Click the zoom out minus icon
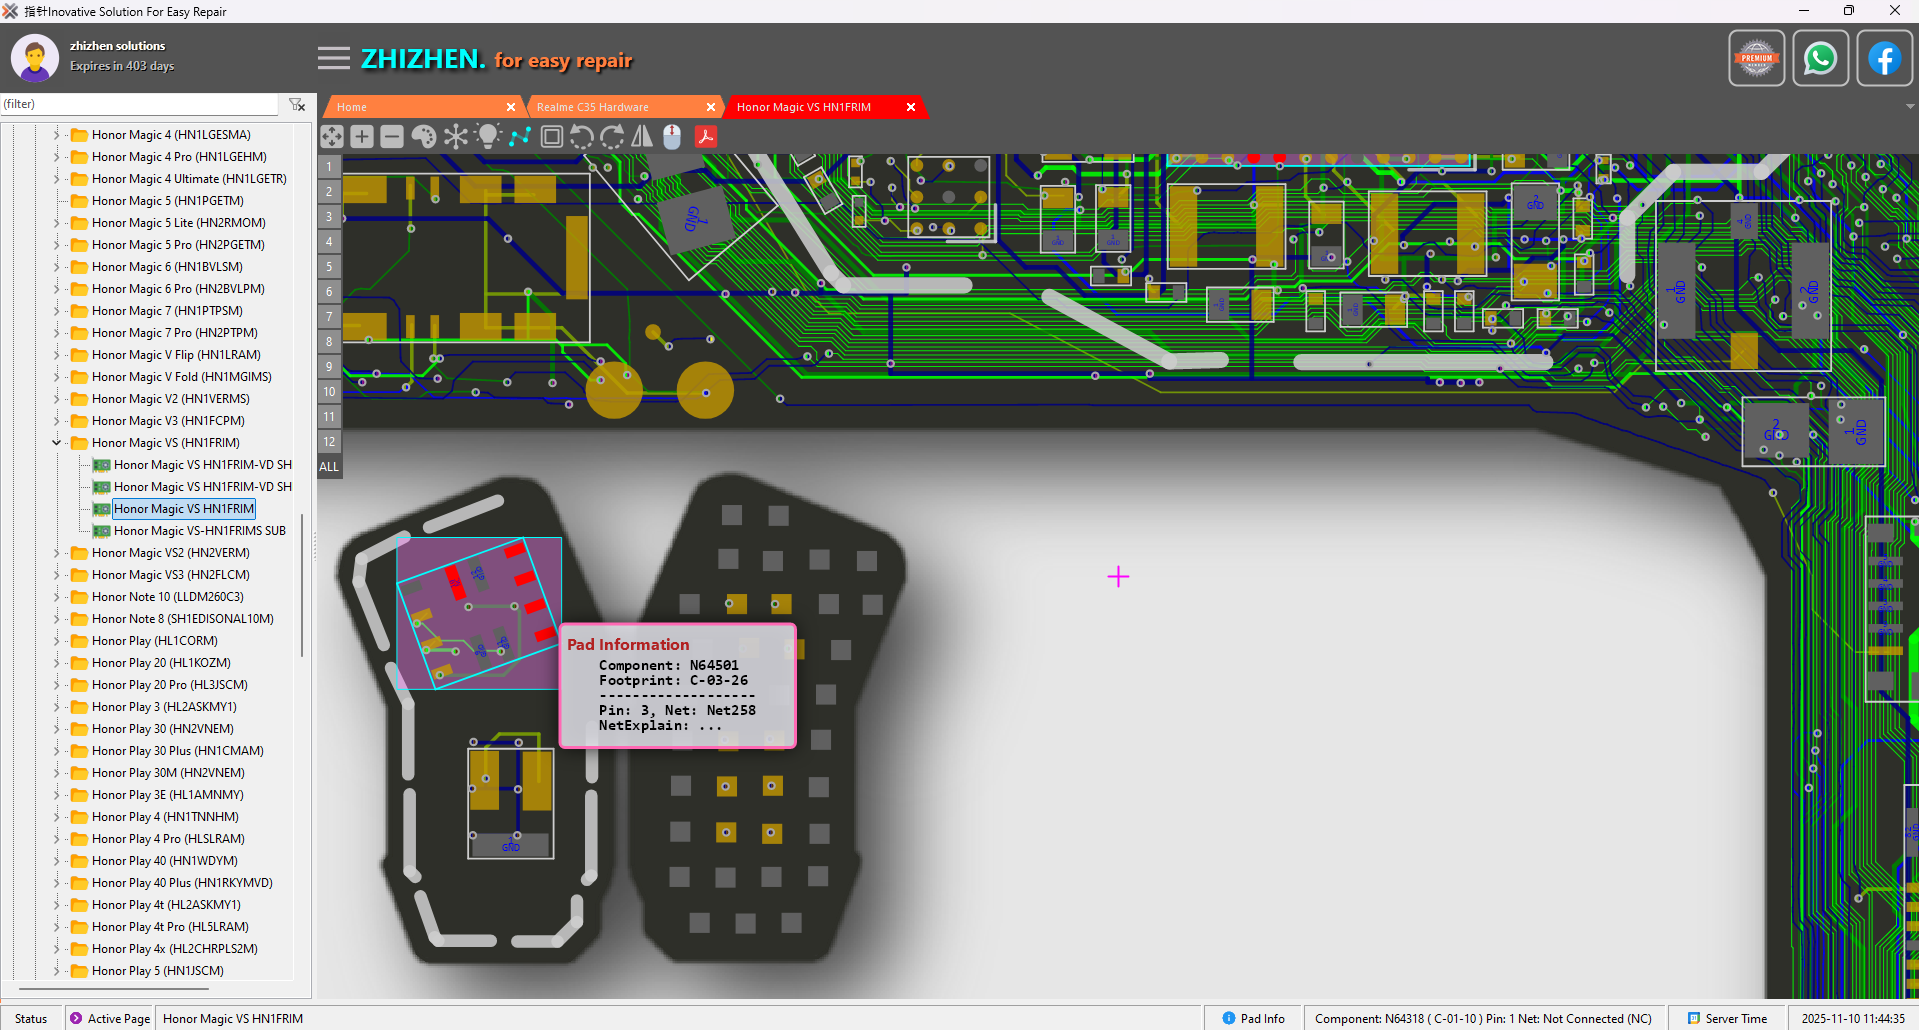Image resolution: width=1919 pixels, height=1030 pixels. [392, 137]
